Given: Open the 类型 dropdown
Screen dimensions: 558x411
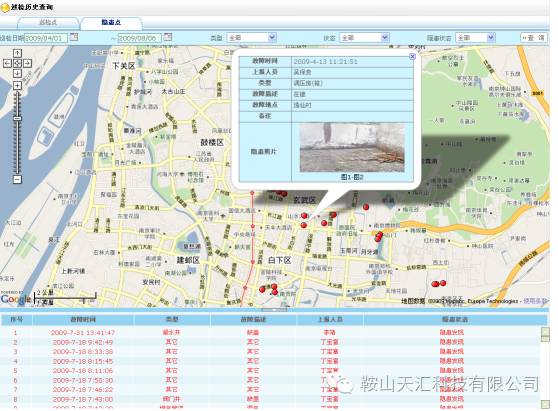Looking at the screenshot, I should point(251,37).
